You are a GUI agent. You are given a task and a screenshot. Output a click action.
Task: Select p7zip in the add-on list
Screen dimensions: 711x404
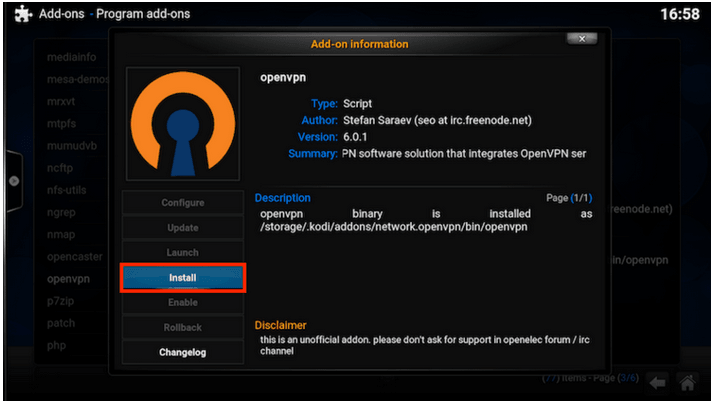(60, 302)
